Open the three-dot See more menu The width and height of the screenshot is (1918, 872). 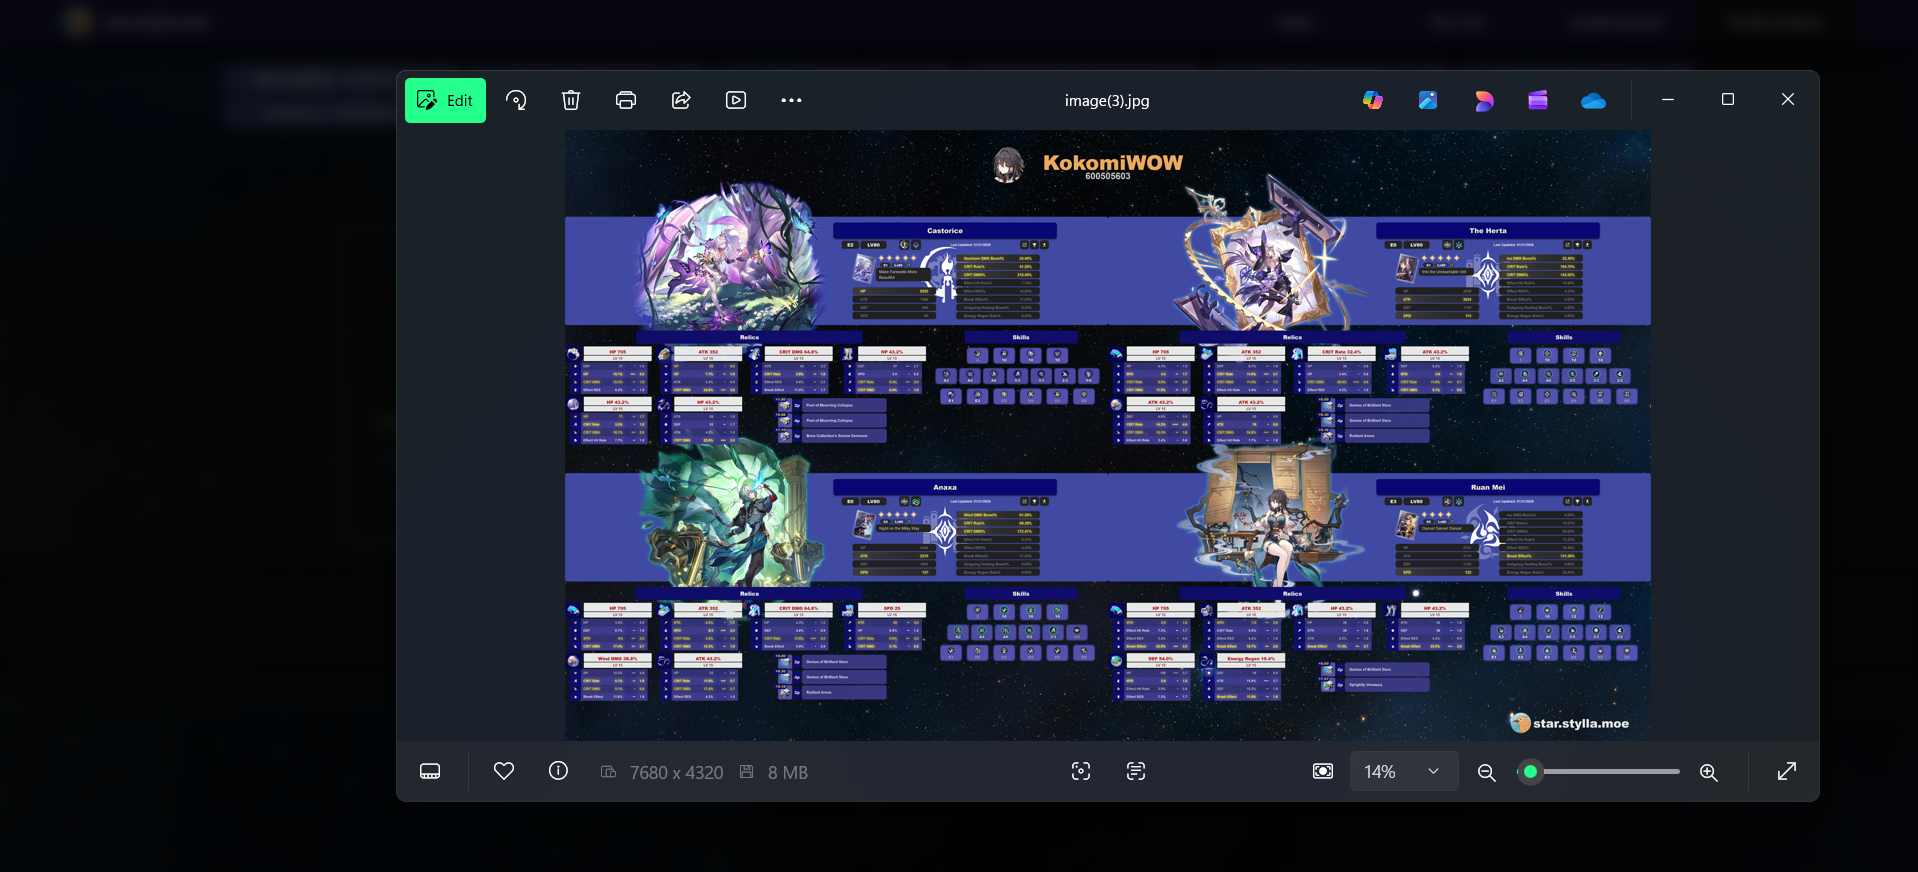791,100
